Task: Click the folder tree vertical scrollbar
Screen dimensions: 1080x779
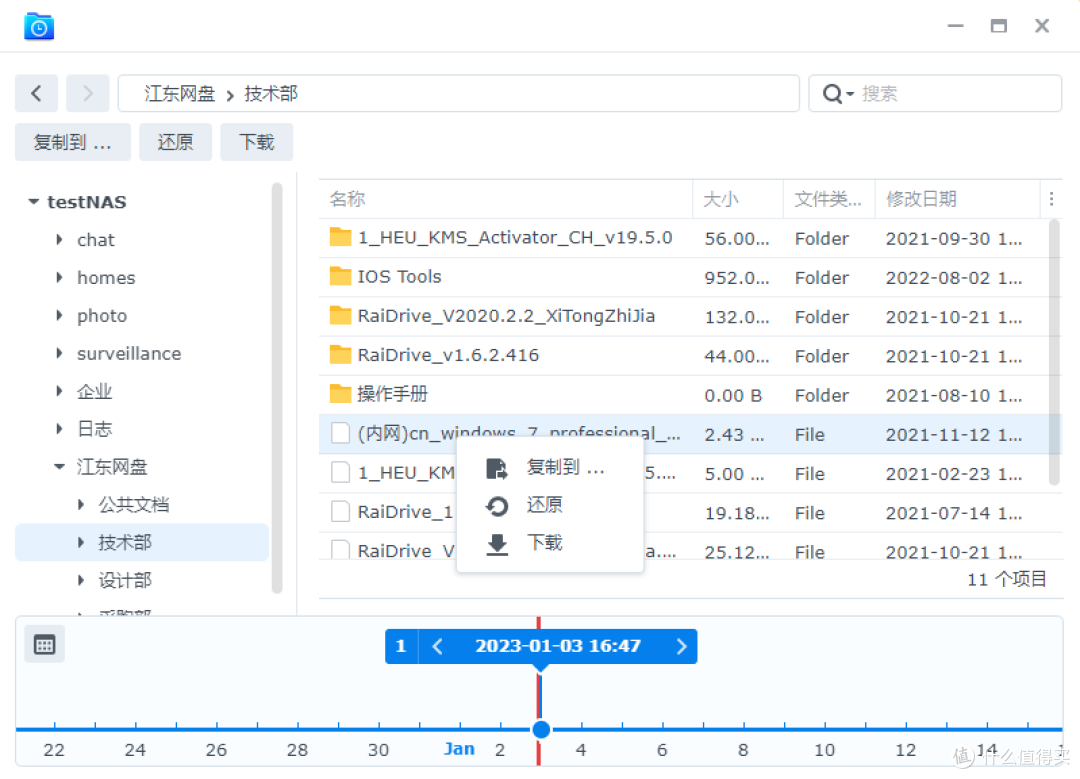Action: point(277,387)
